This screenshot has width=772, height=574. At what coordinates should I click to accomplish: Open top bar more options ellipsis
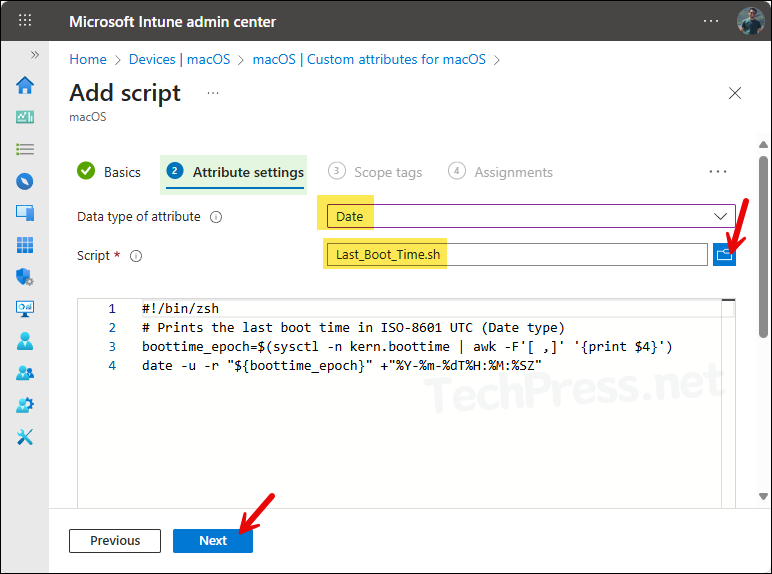(x=710, y=21)
